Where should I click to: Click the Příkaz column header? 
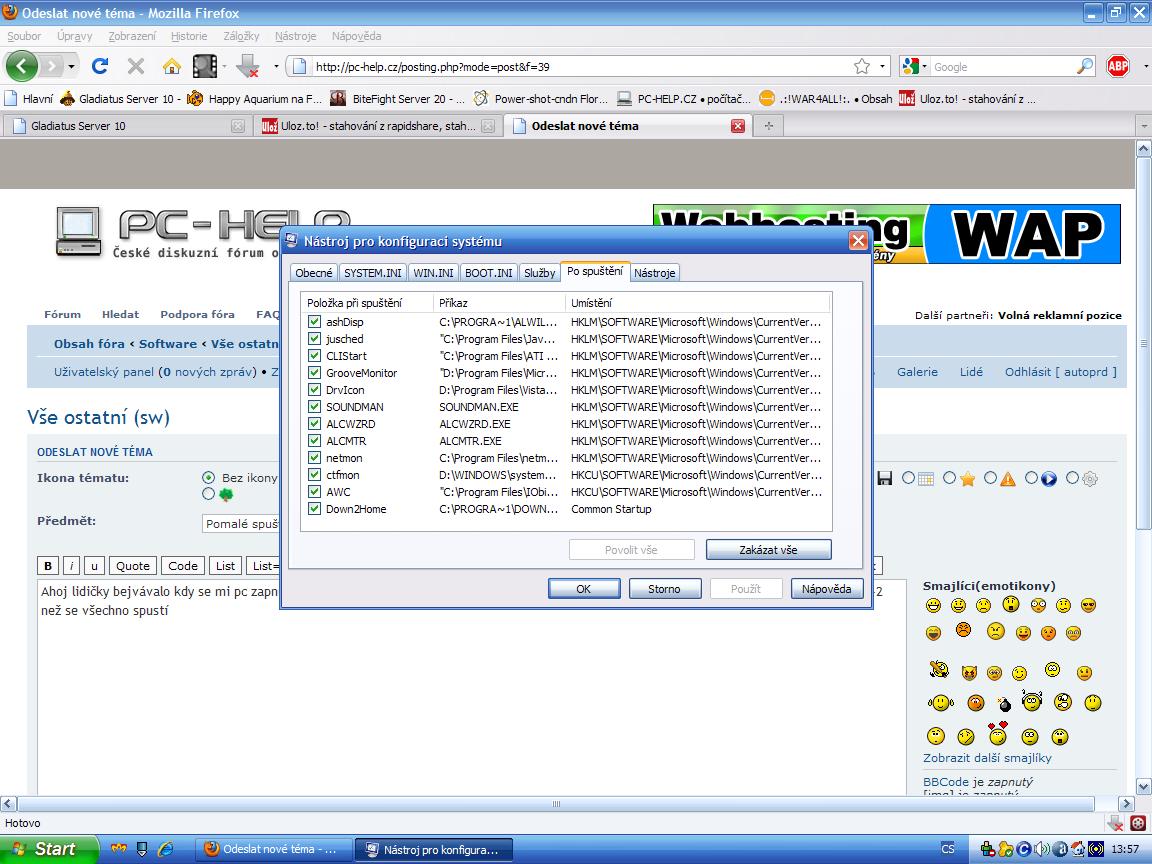pos(498,302)
